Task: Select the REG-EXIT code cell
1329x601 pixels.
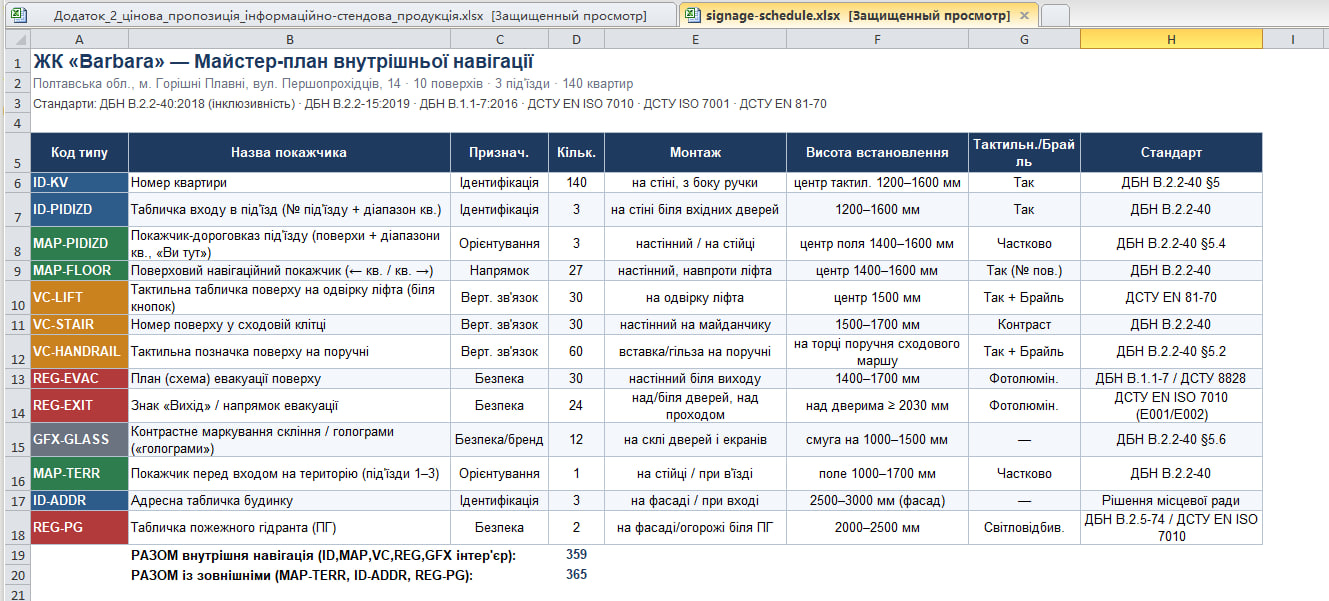Action: point(79,406)
